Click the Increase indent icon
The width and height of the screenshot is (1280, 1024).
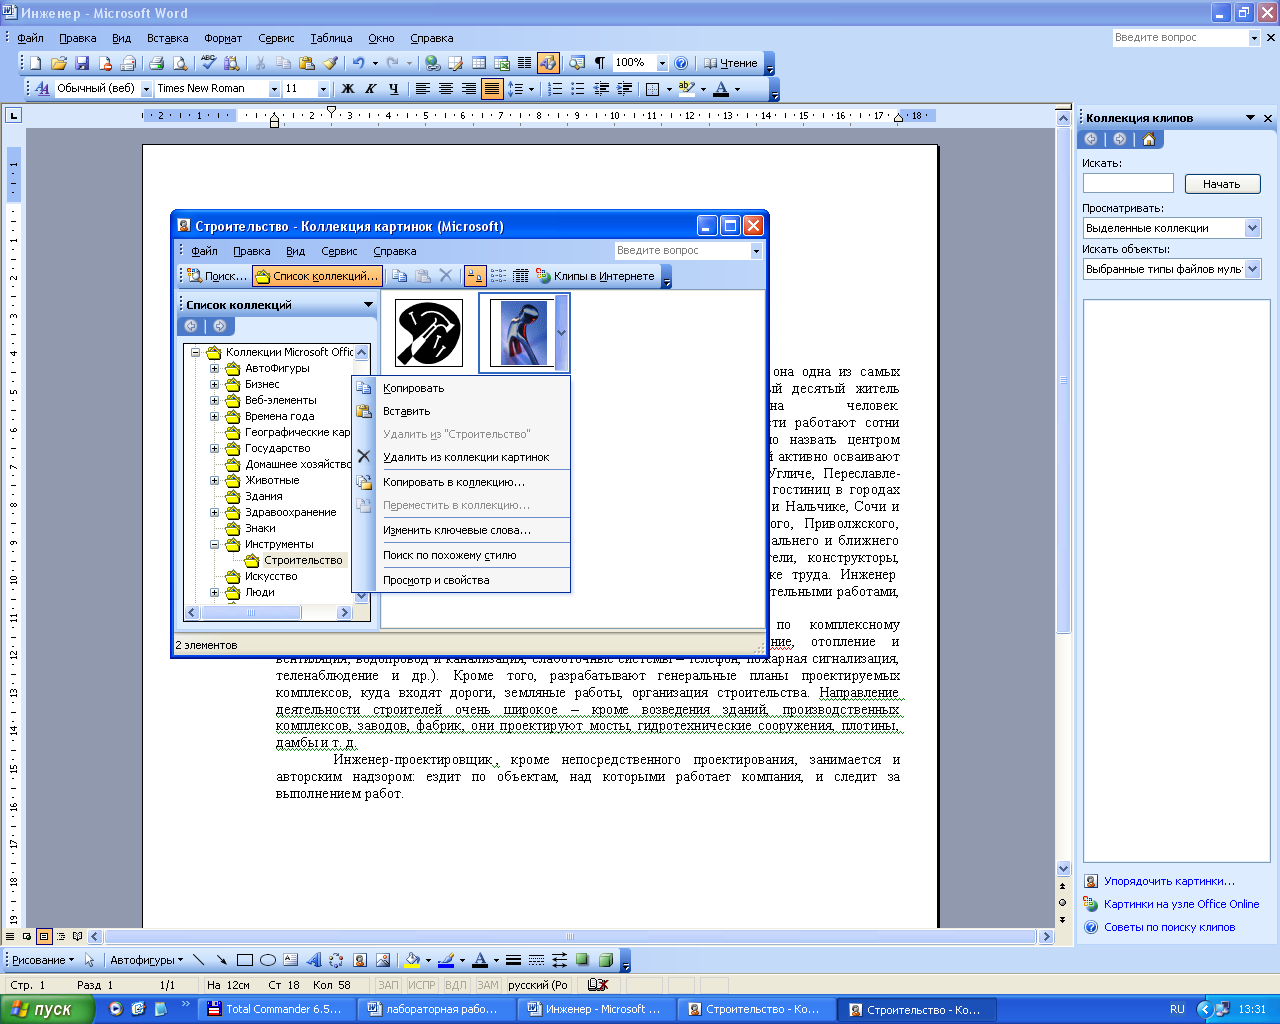624,89
